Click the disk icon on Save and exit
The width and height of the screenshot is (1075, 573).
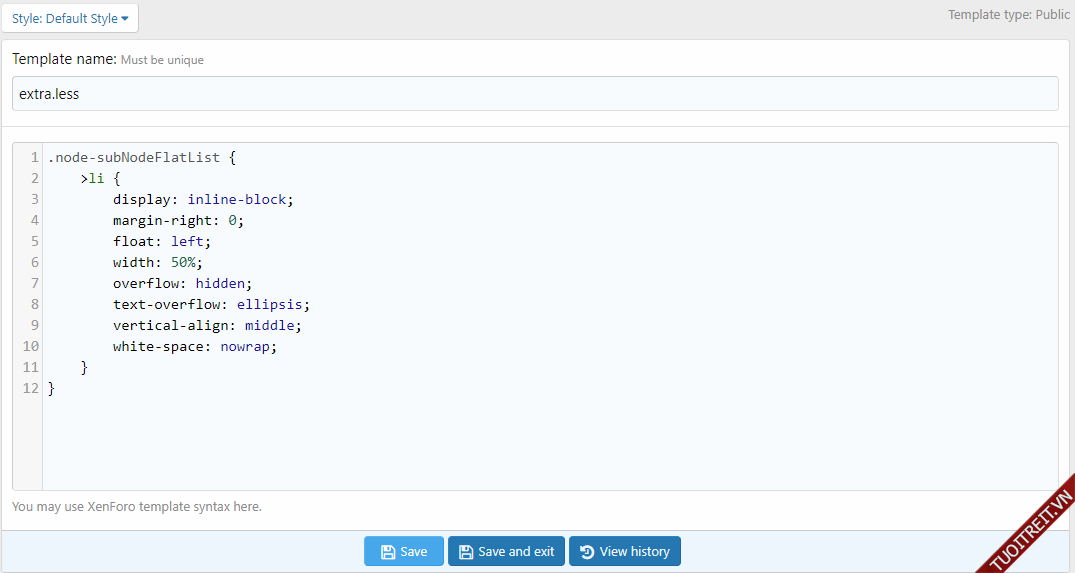coord(466,552)
